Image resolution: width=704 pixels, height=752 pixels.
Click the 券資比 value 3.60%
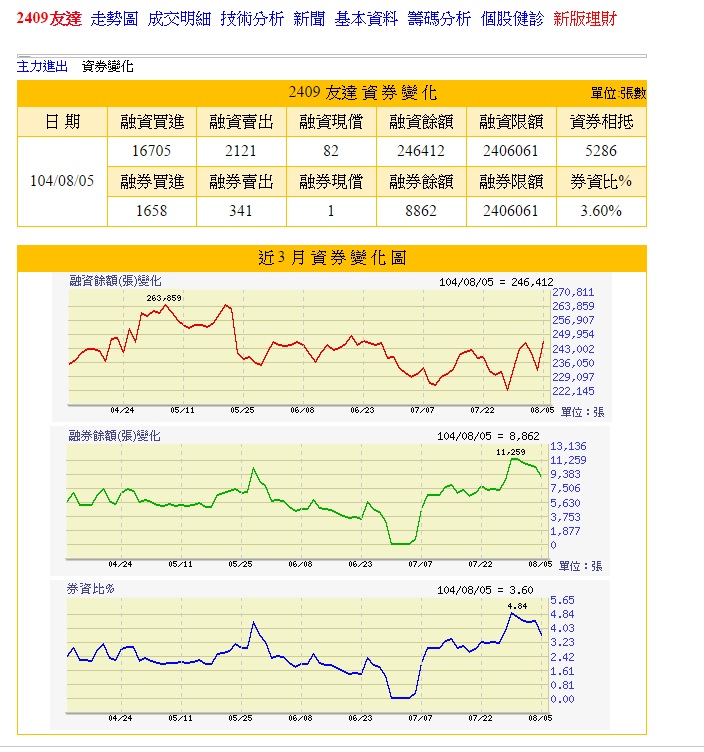point(601,211)
